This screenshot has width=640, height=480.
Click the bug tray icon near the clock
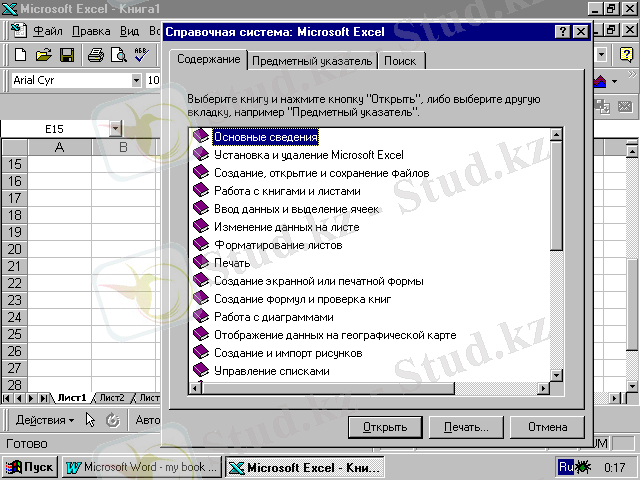583,467
